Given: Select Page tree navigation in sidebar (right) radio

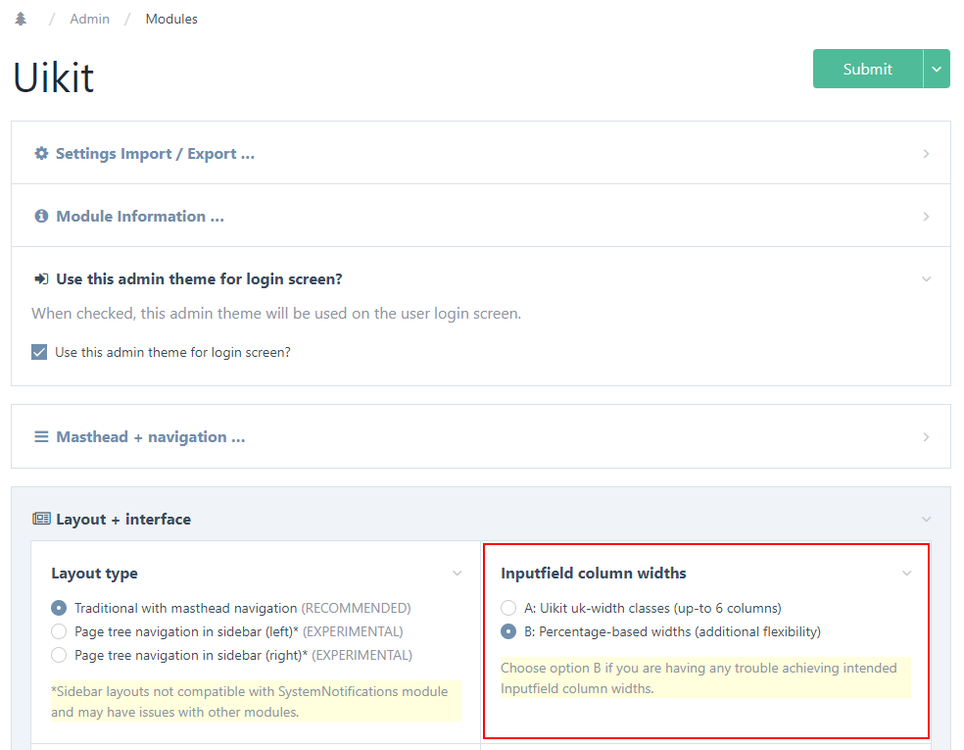Looking at the screenshot, I should (59, 655).
